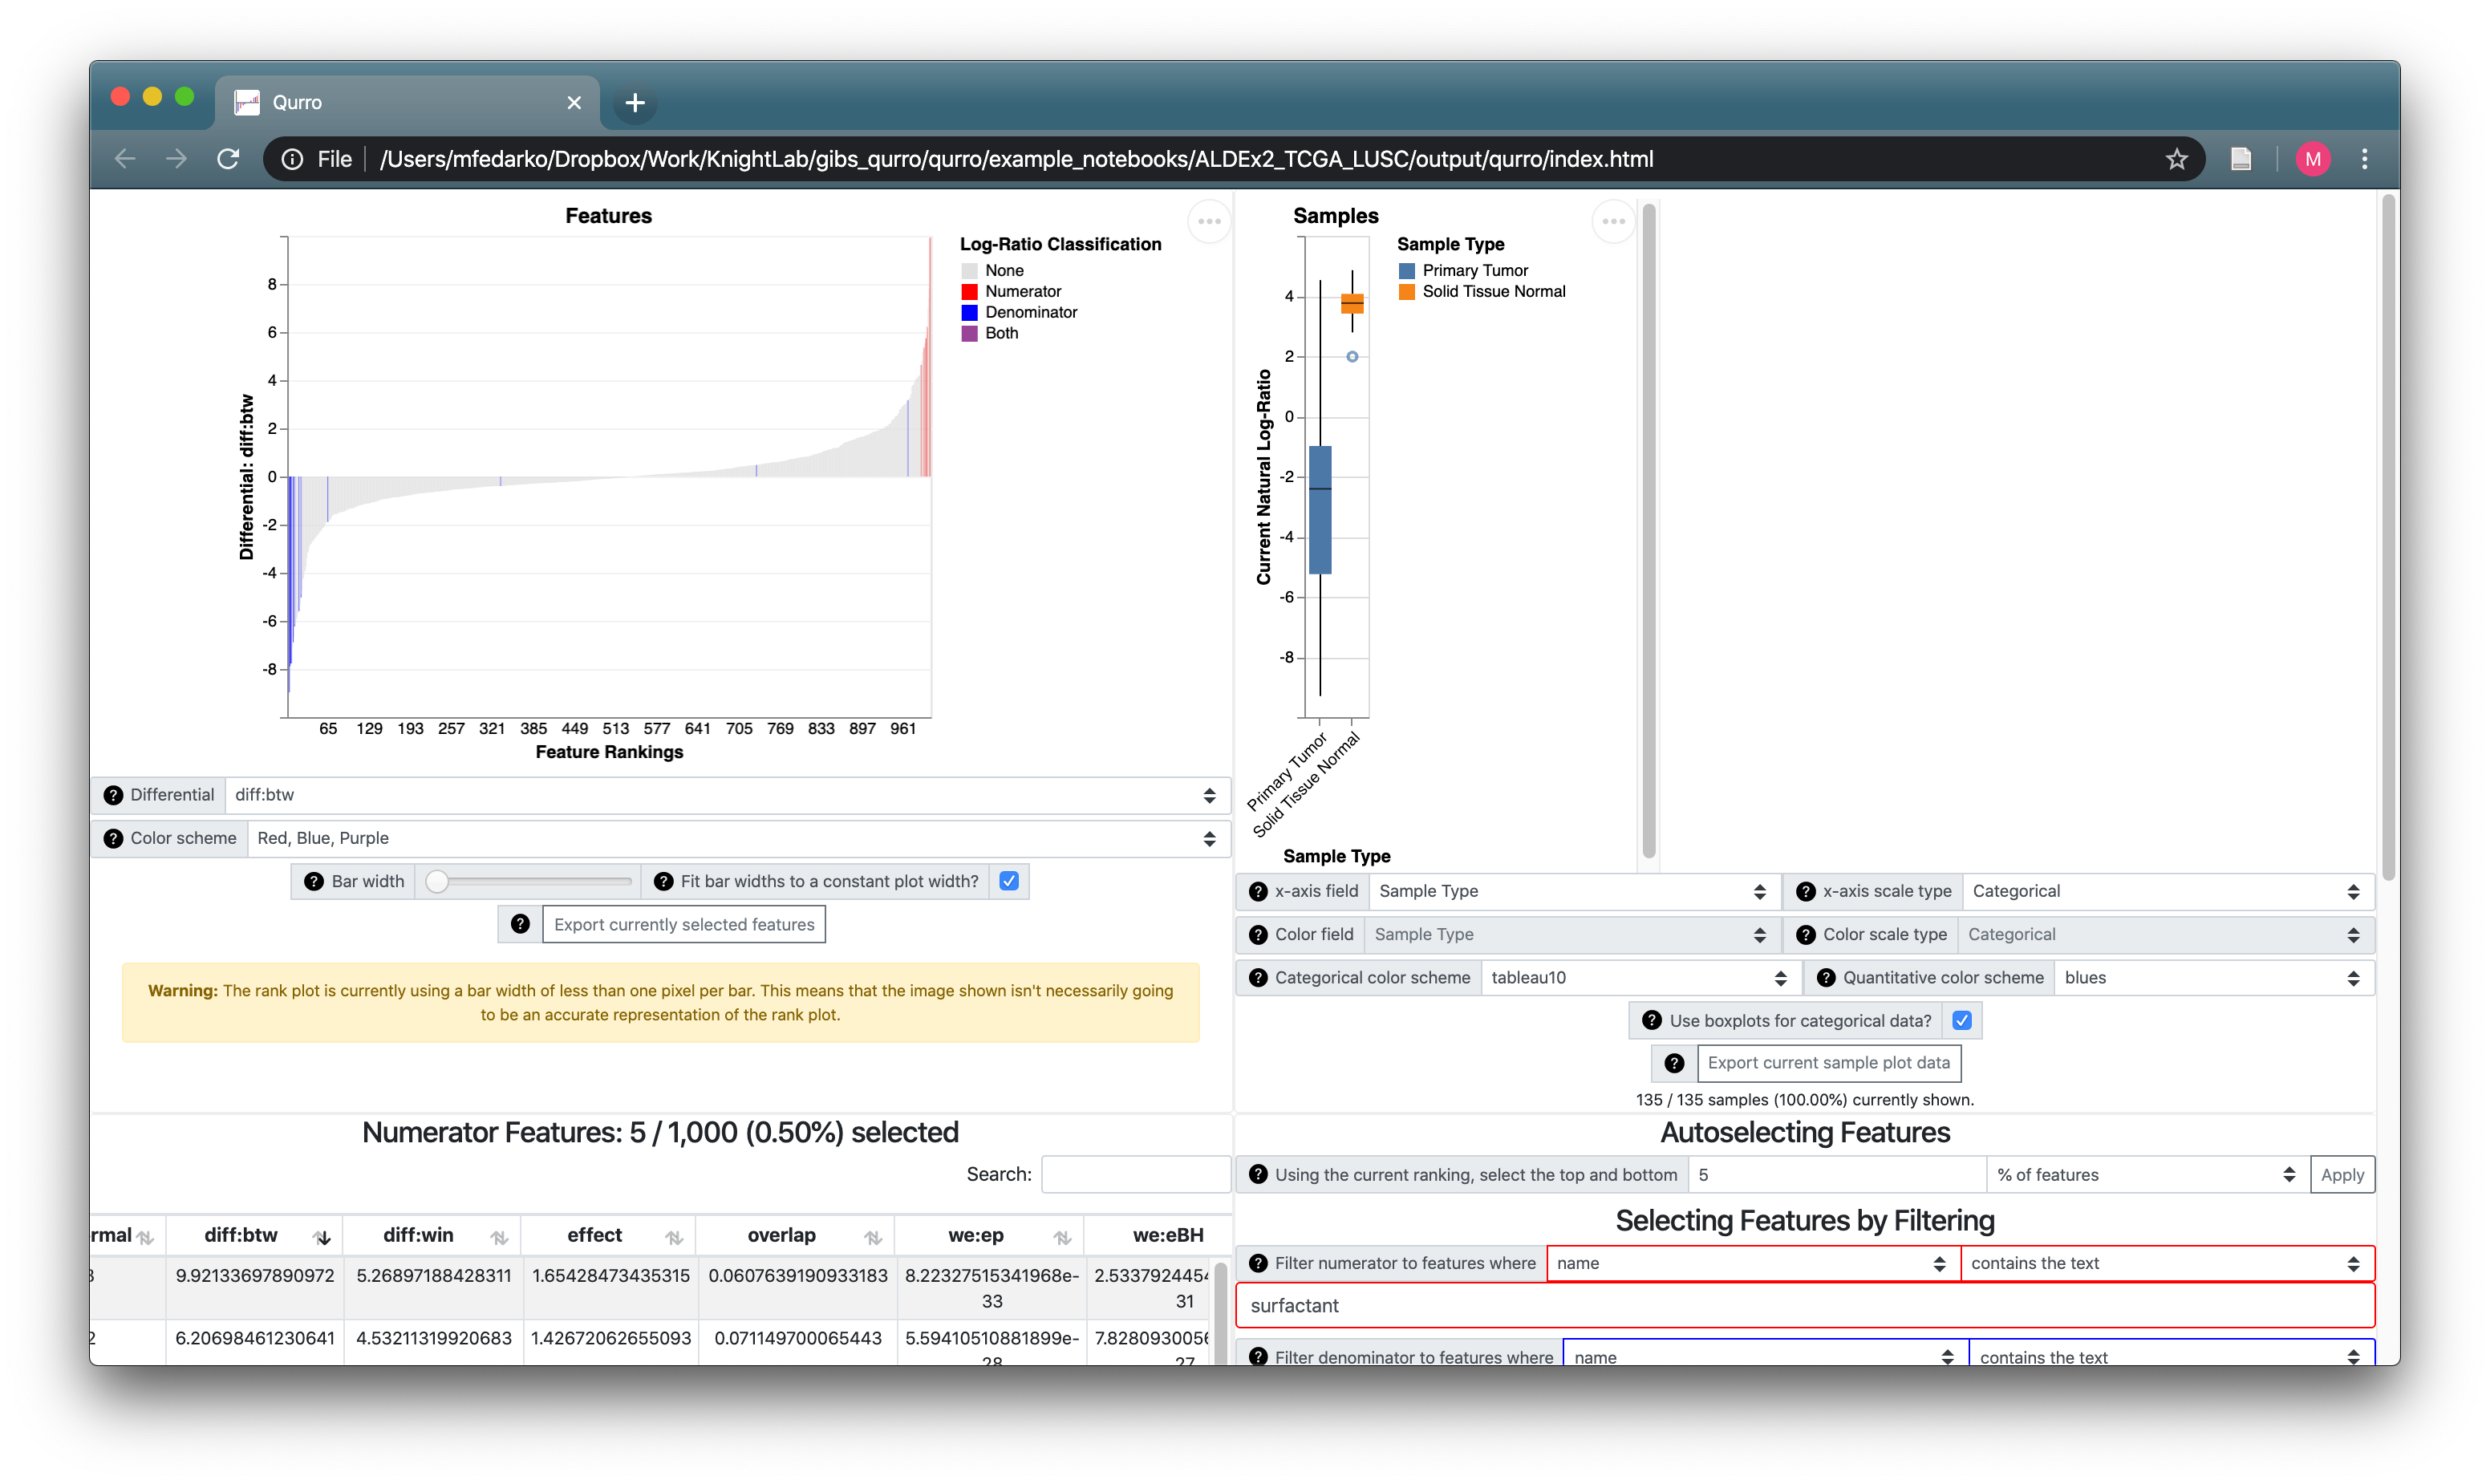Open a new browser tab
Viewport: 2490px width, 1484px height.
634,103
